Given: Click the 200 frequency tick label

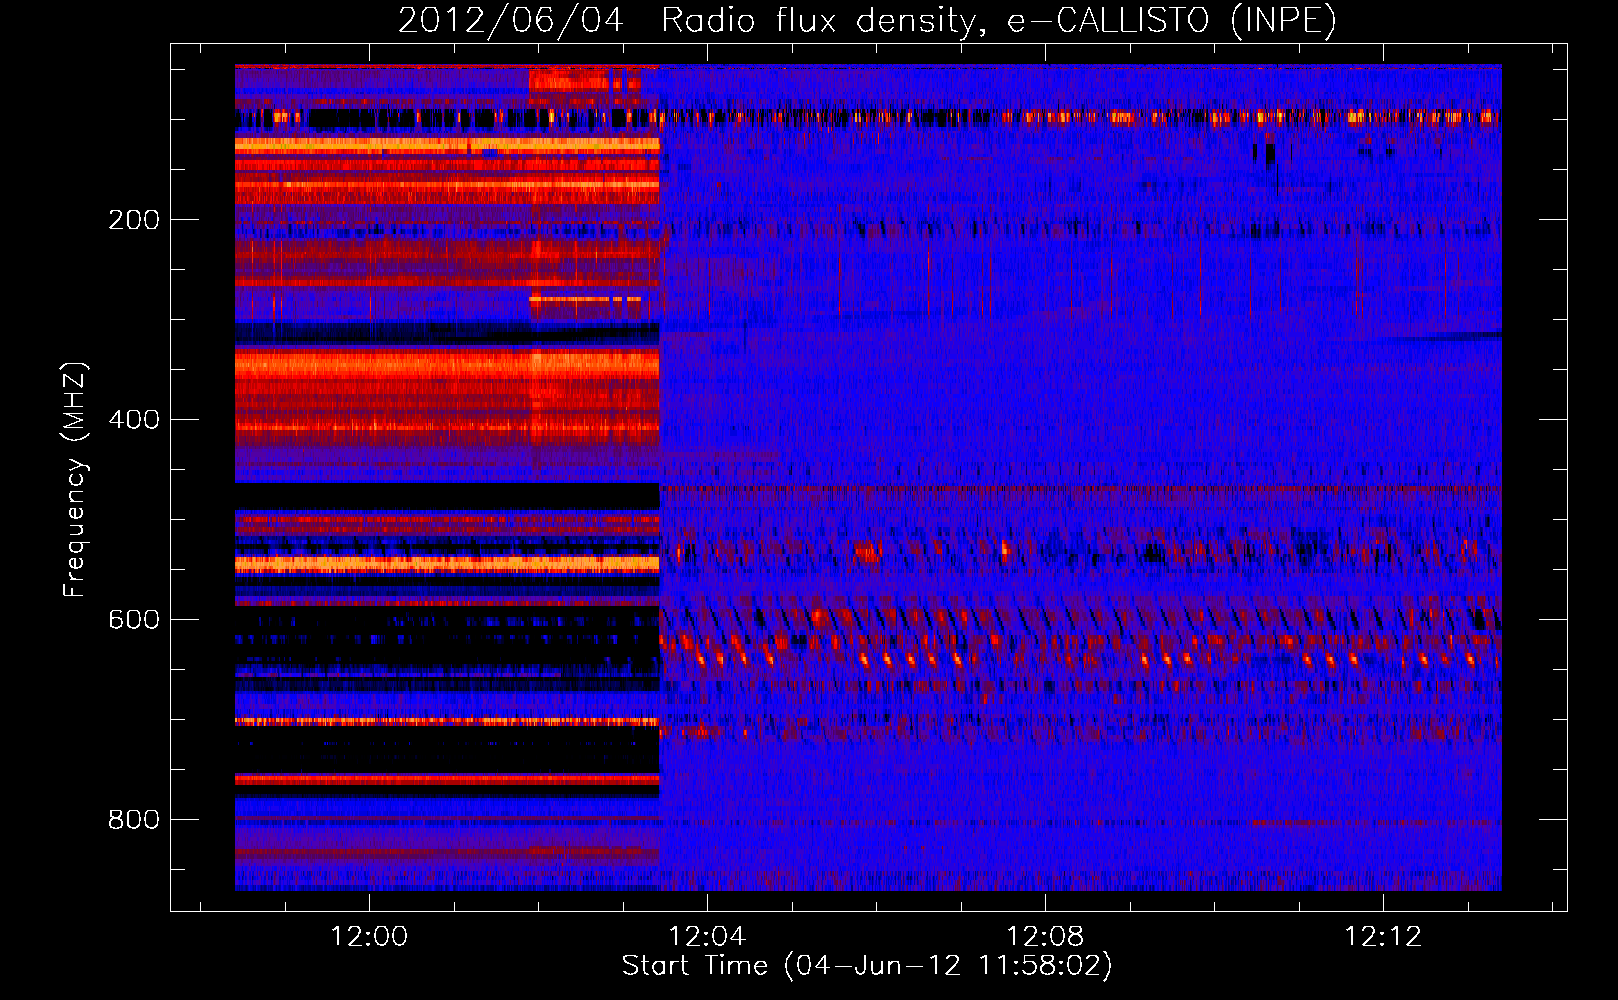Looking at the screenshot, I should pyautogui.click(x=134, y=219).
